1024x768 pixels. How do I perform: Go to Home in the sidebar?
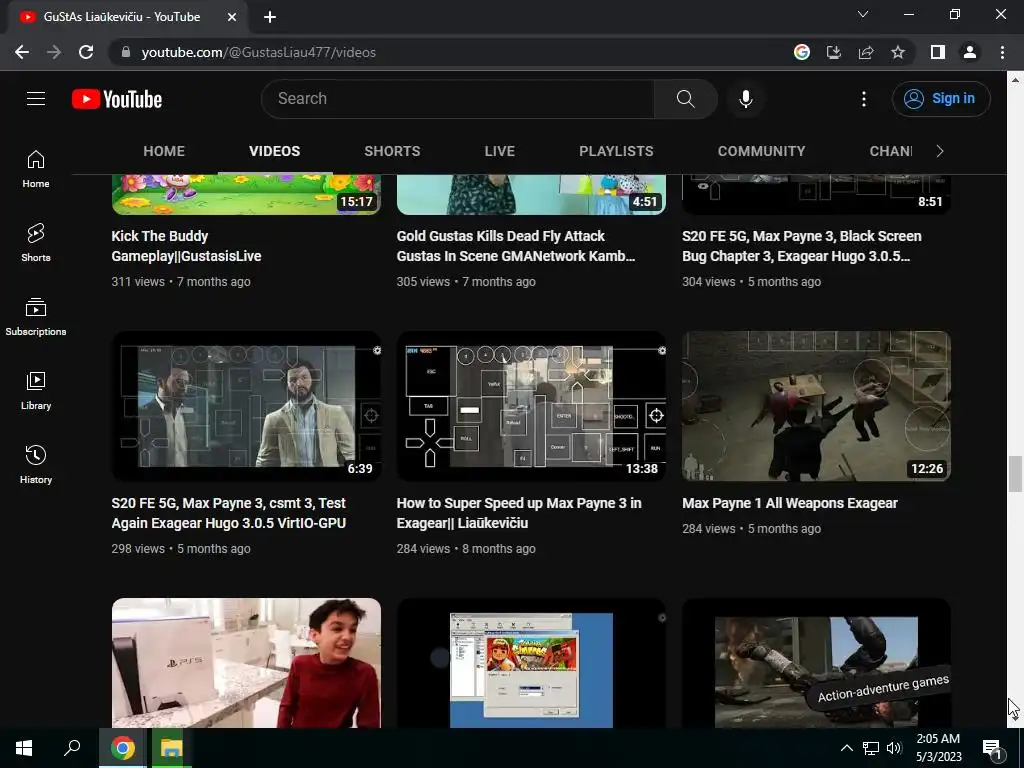pos(36,169)
